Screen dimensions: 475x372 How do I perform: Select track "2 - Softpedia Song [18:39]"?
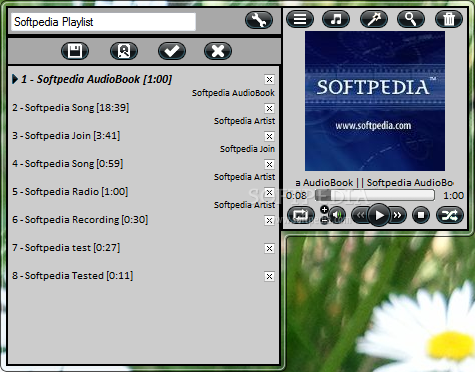(70, 108)
